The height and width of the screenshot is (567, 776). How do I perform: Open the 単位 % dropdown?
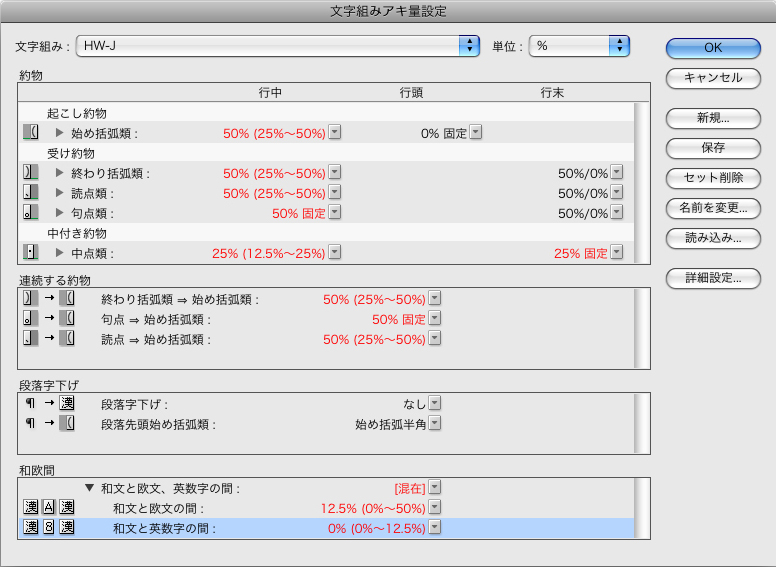pos(579,46)
